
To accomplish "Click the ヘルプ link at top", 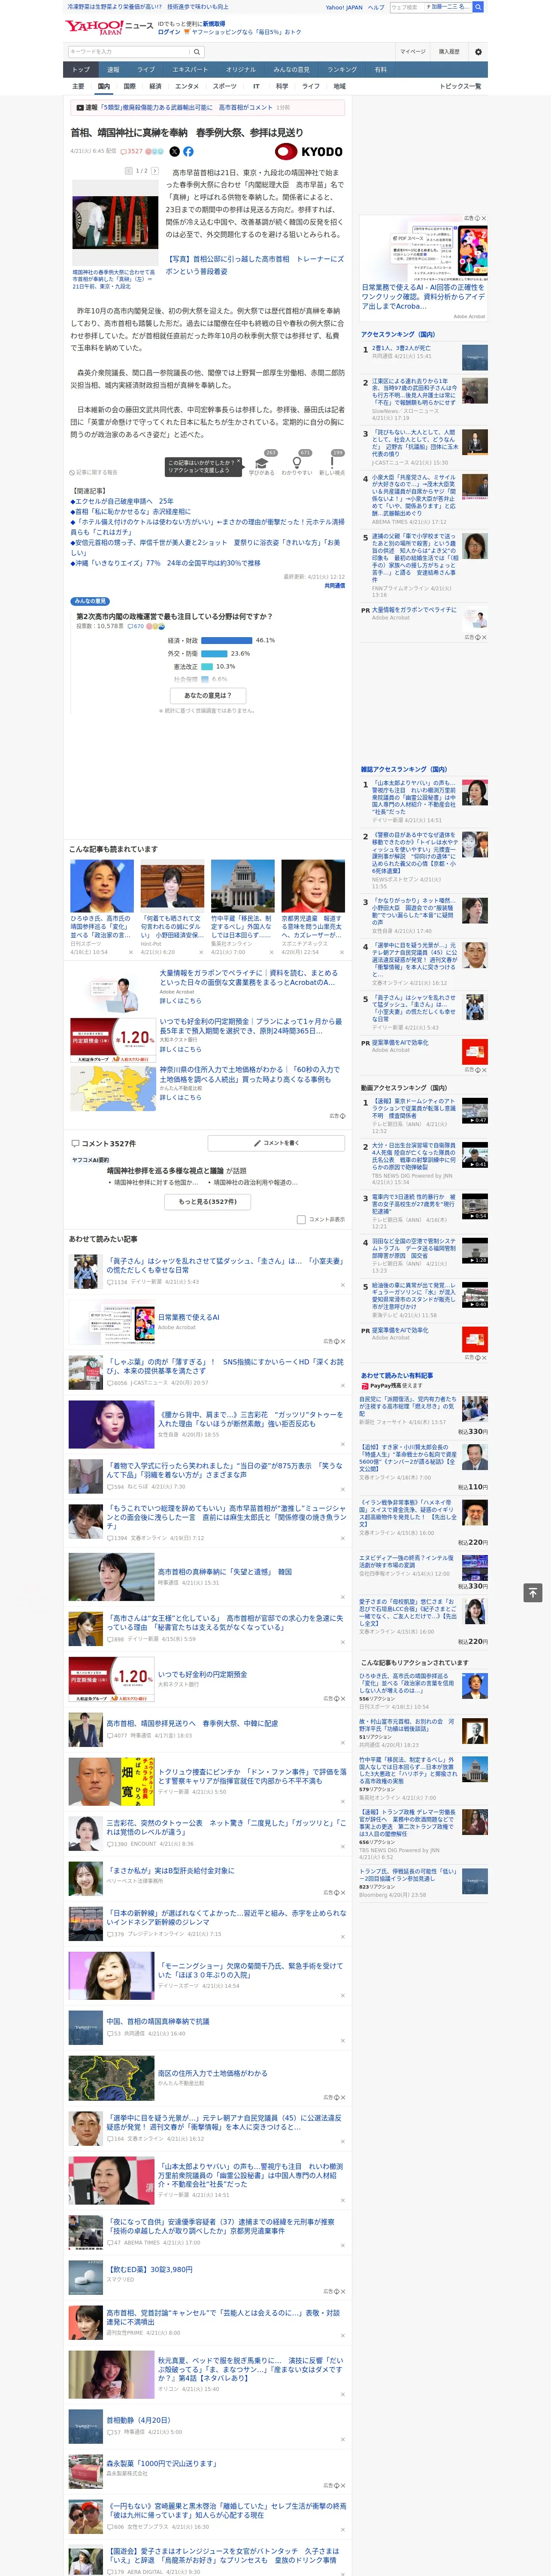I will pyautogui.click(x=375, y=7).
